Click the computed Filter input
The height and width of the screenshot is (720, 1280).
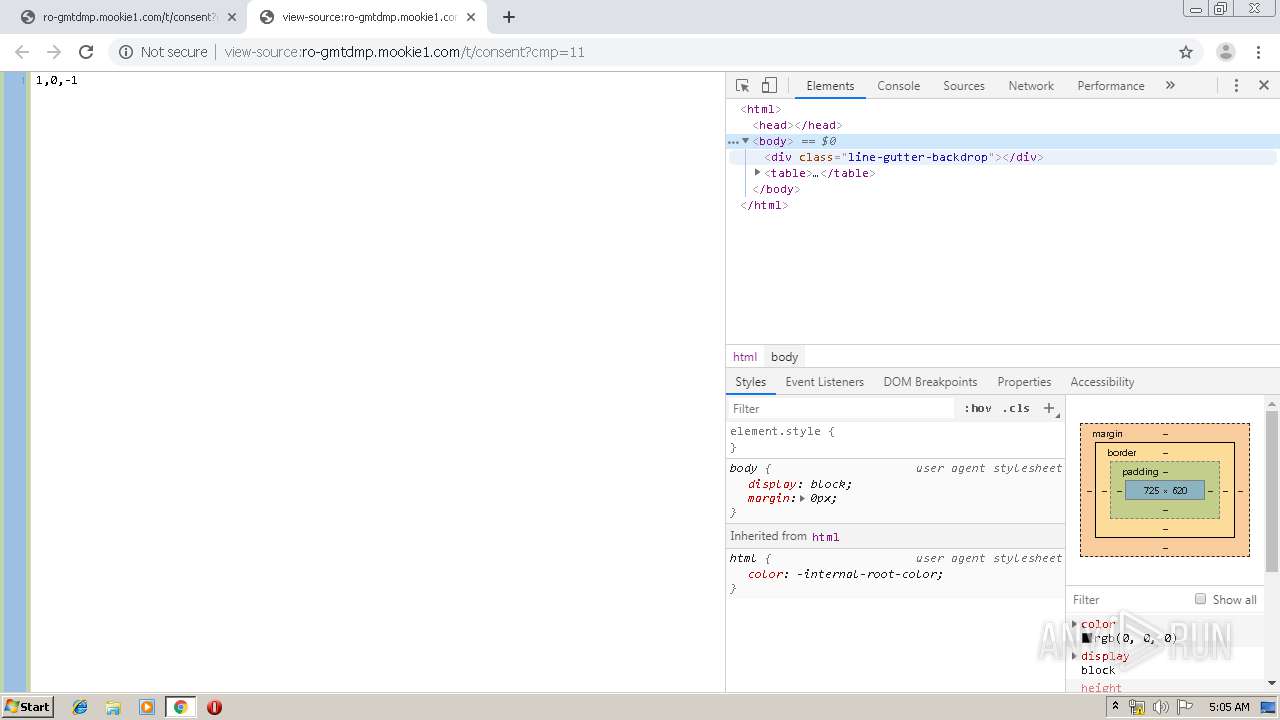(x=1128, y=599)
